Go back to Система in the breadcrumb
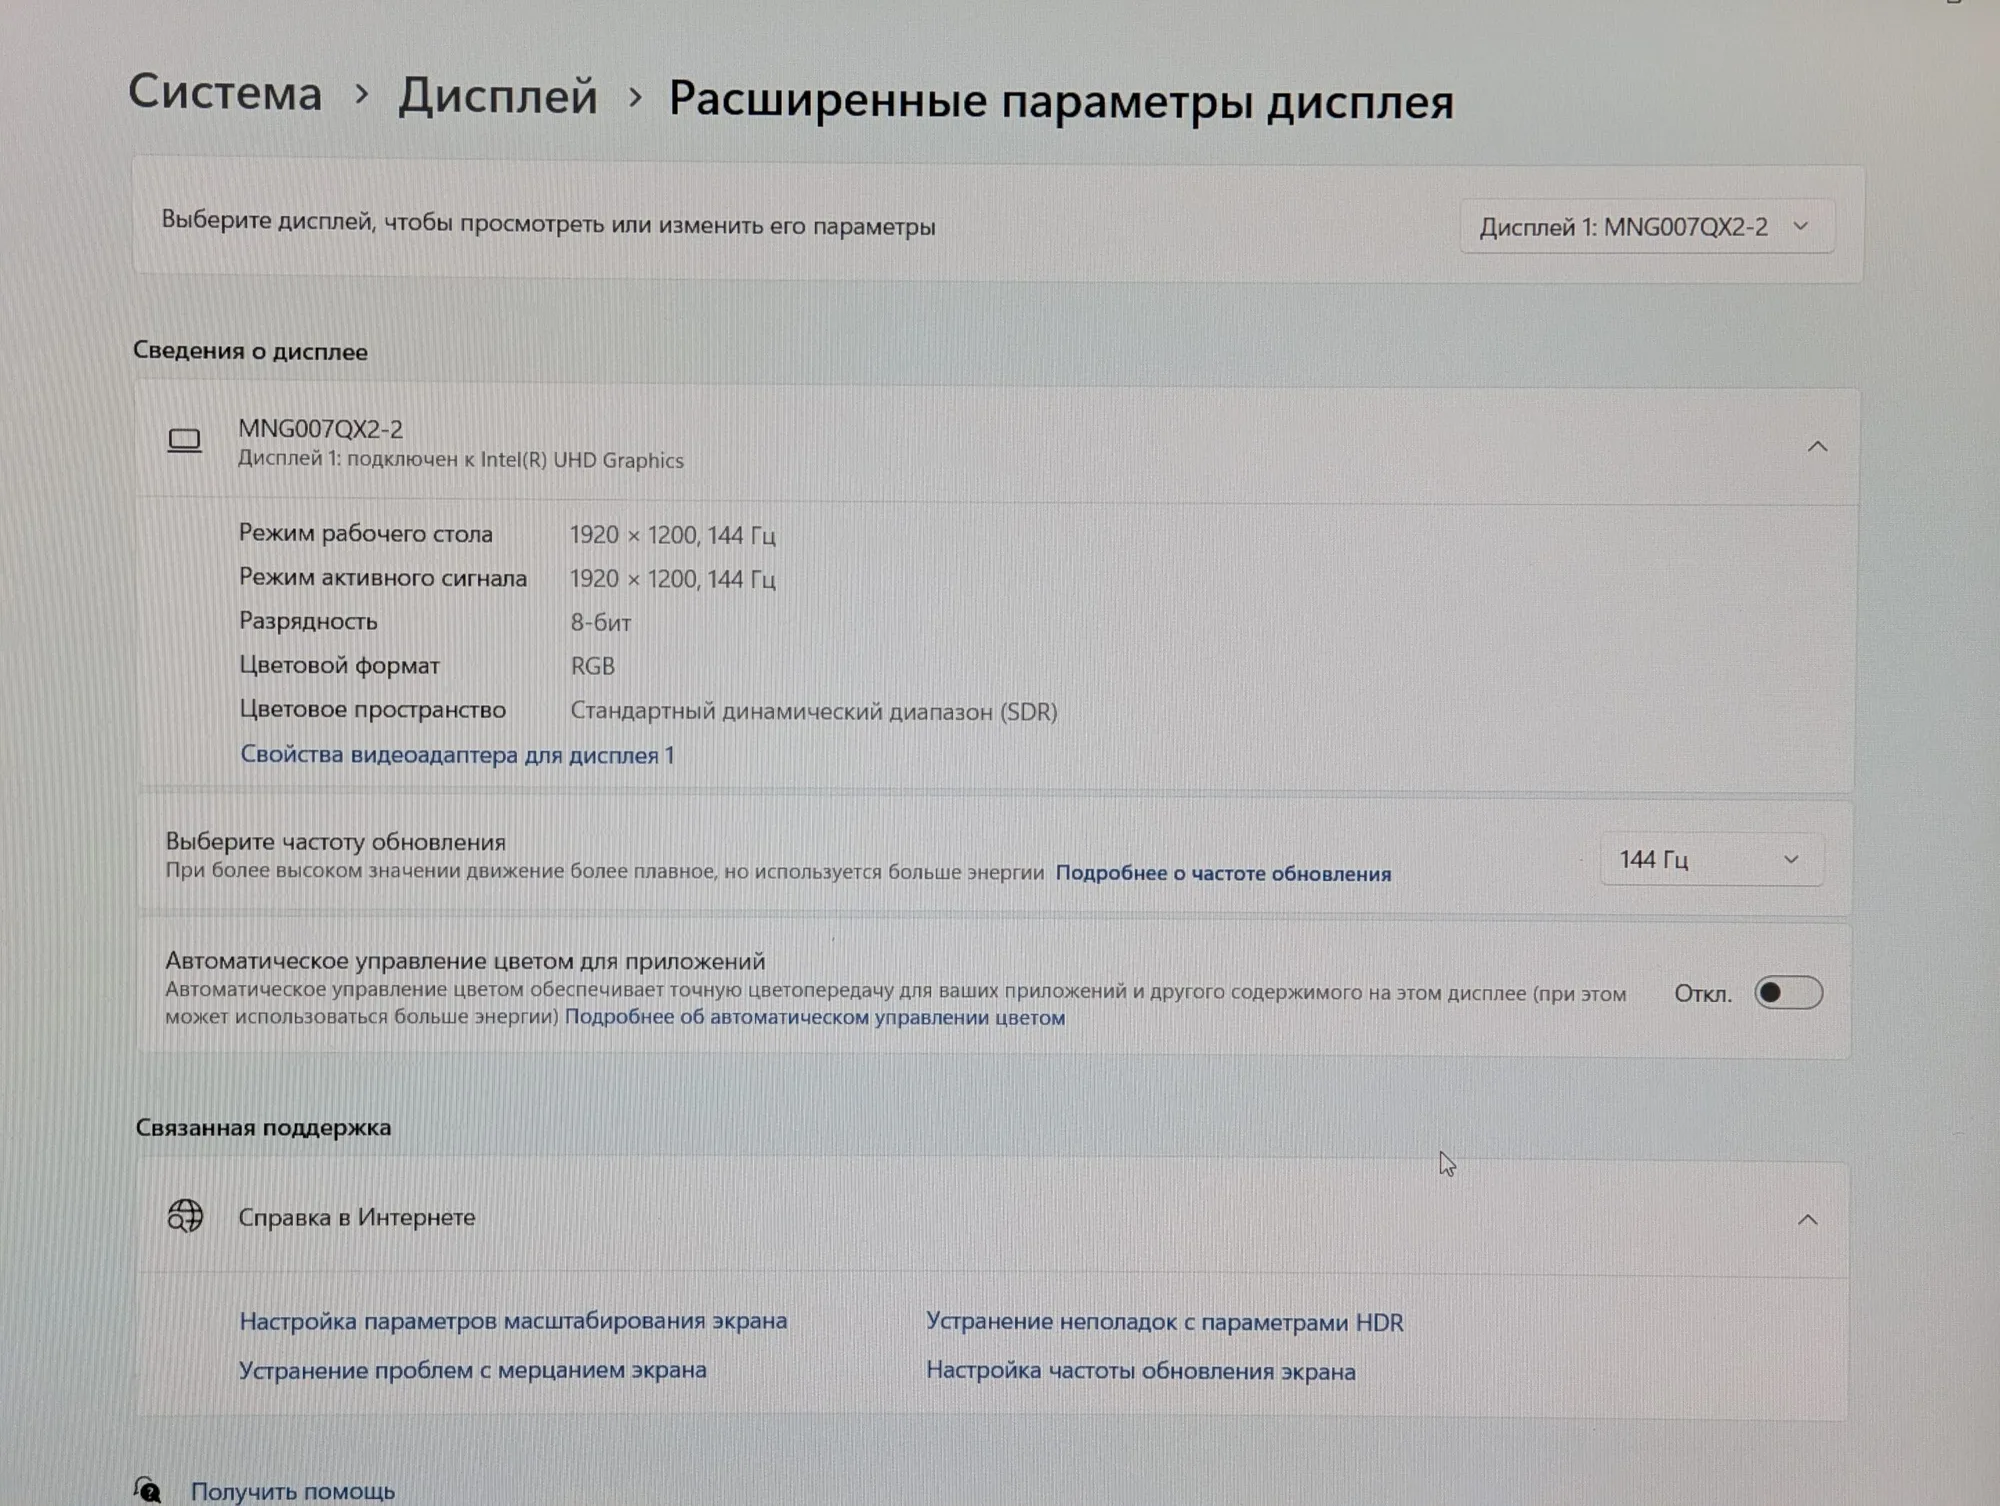This screenshot has width=2000, height=1506. pos(225,92)
